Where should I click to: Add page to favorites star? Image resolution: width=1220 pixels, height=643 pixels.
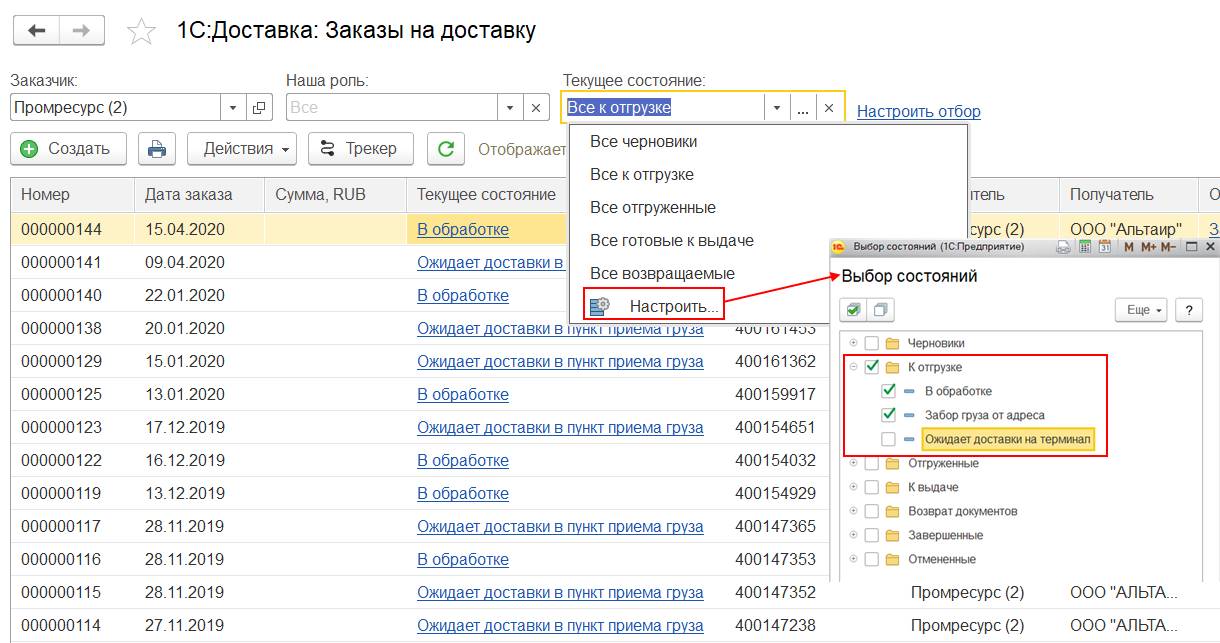pyautogui.click(x=142, y=32)
